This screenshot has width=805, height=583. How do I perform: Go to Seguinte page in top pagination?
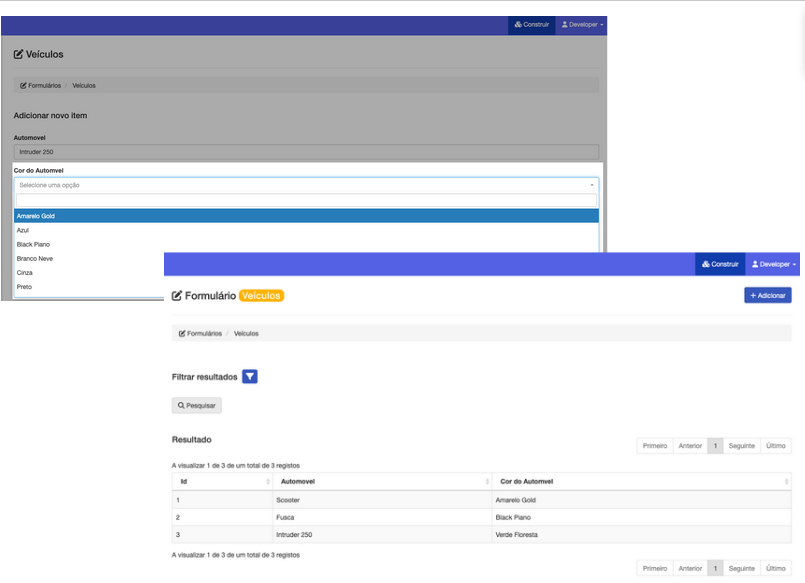click(742, 446)
